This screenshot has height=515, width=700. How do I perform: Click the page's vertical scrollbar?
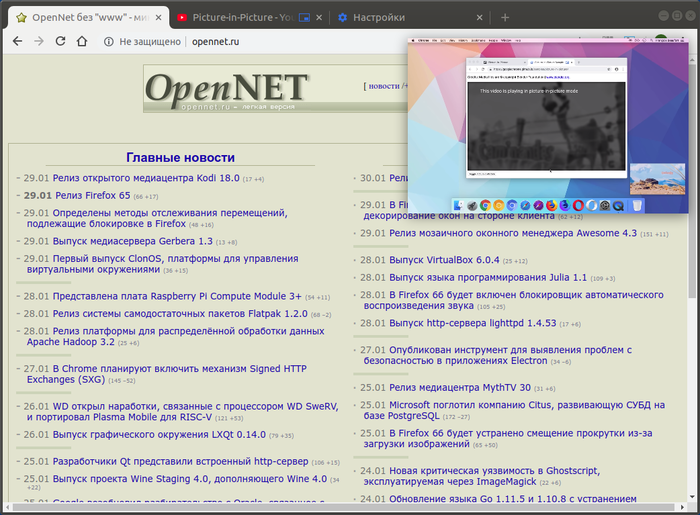point(694,250)
